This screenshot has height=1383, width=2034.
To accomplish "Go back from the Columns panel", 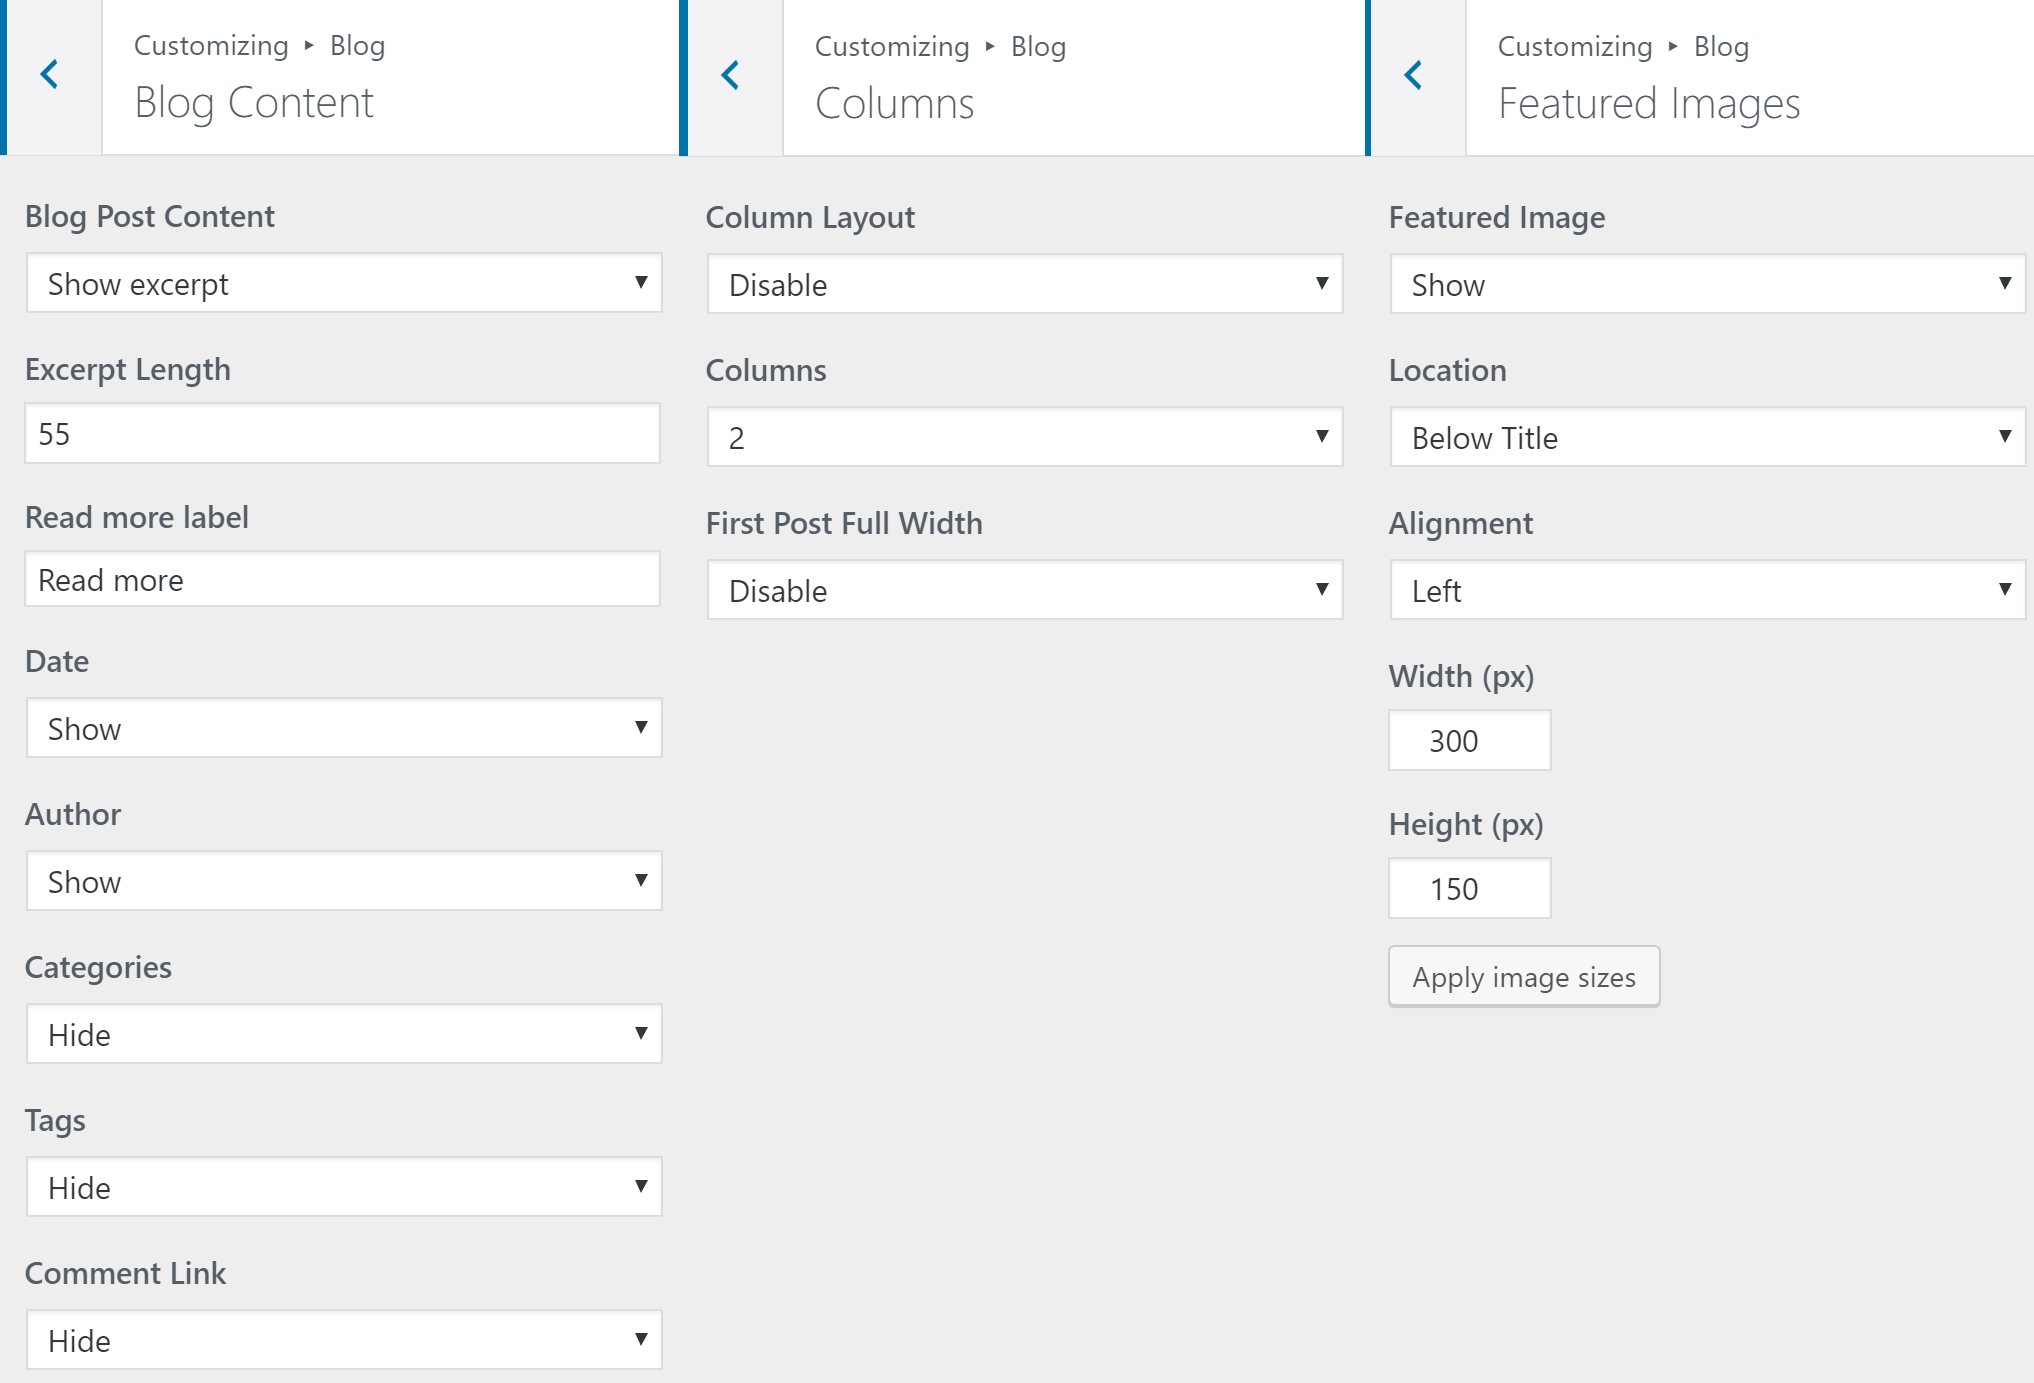I will (x=731, y=75).
